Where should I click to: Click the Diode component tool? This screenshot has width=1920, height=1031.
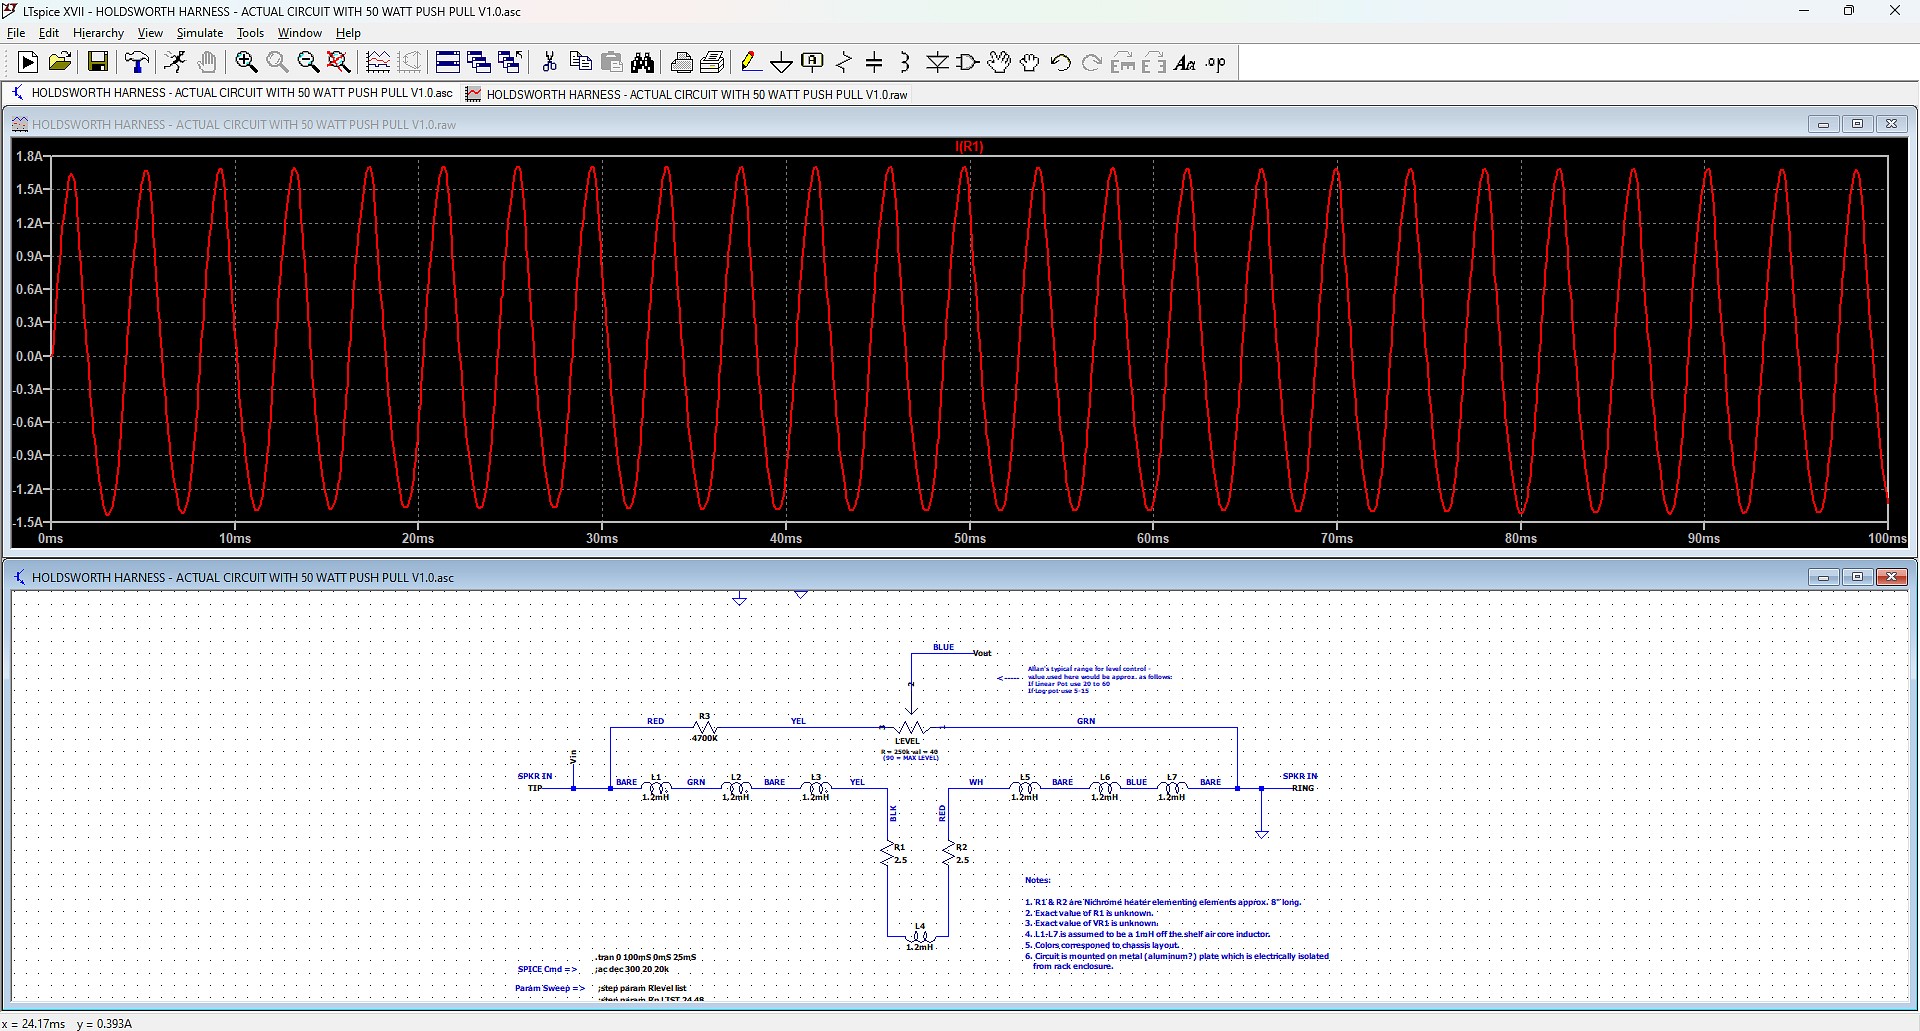point(937,63)
